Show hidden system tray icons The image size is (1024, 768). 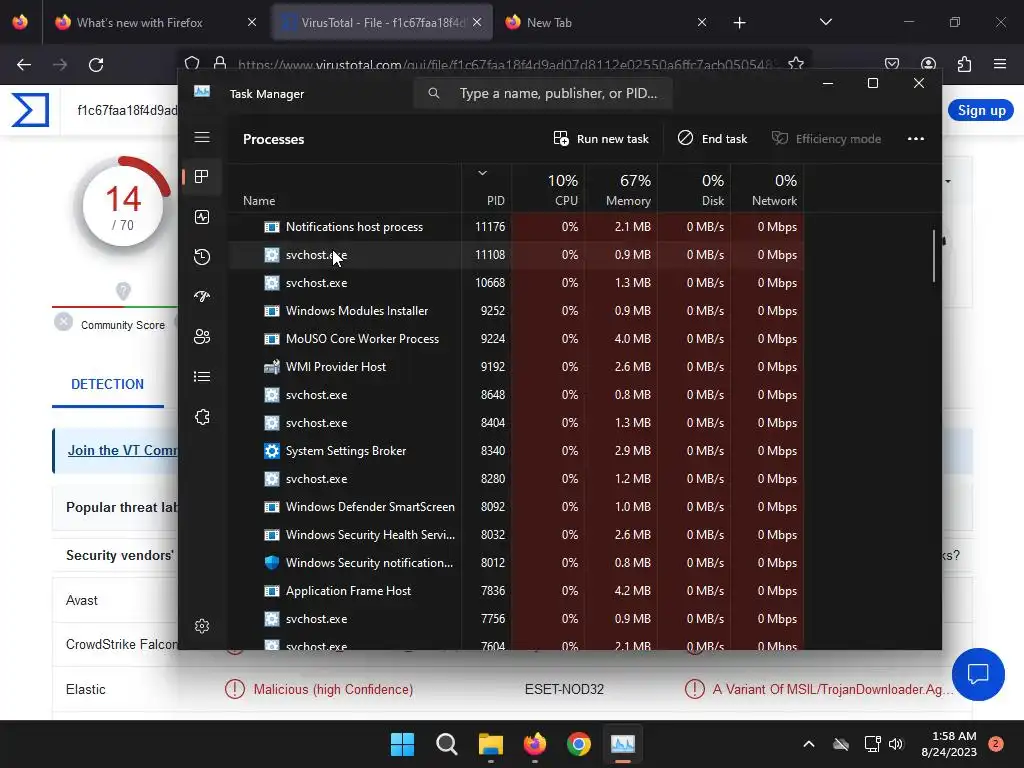pos(808,744)
